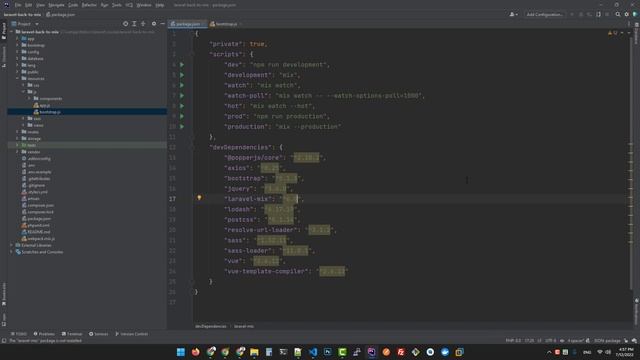Open the Help menu
This screenshot has height=360, width=640.
pyautogui.click(x=160, y=5)
